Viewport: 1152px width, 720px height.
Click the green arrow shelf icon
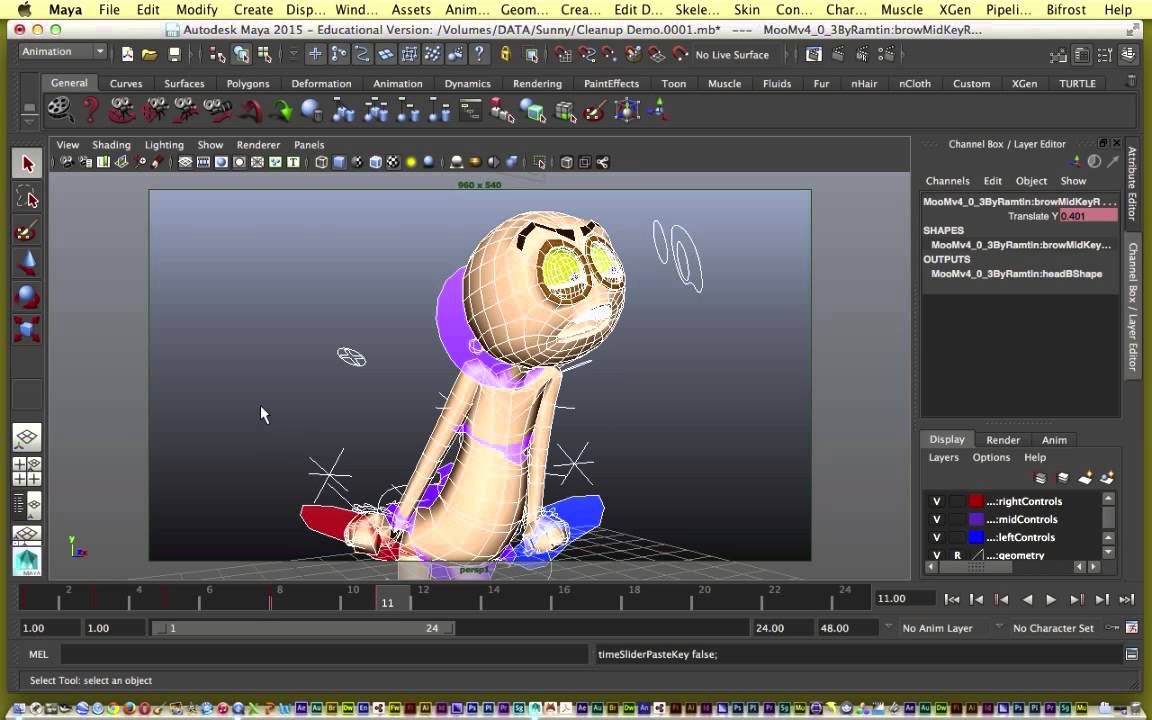(x=281, y=110)
